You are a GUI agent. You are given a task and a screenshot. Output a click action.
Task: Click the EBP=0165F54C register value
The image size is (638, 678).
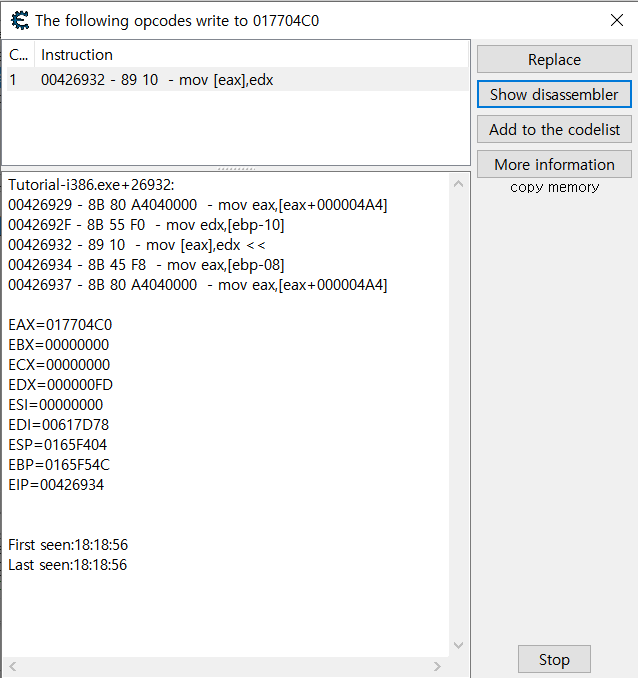pyautogui.click(x=59, y=464)
